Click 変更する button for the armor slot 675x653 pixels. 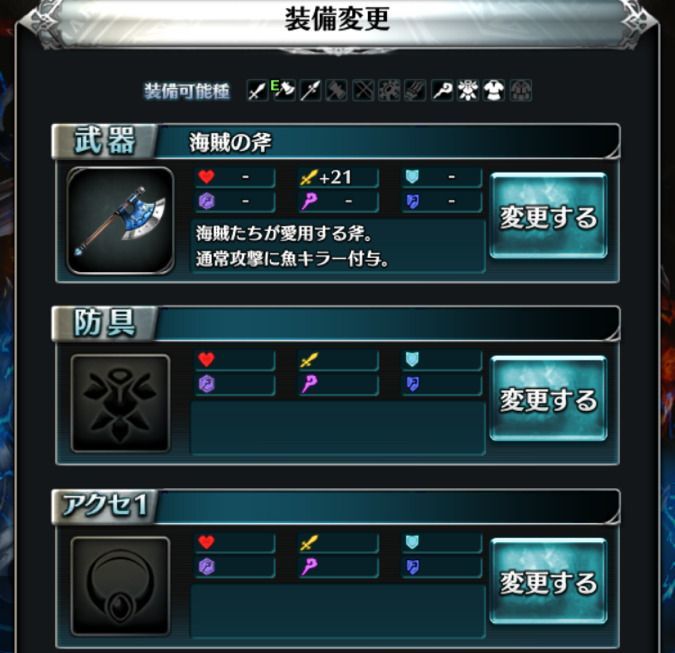click(548, 398)
